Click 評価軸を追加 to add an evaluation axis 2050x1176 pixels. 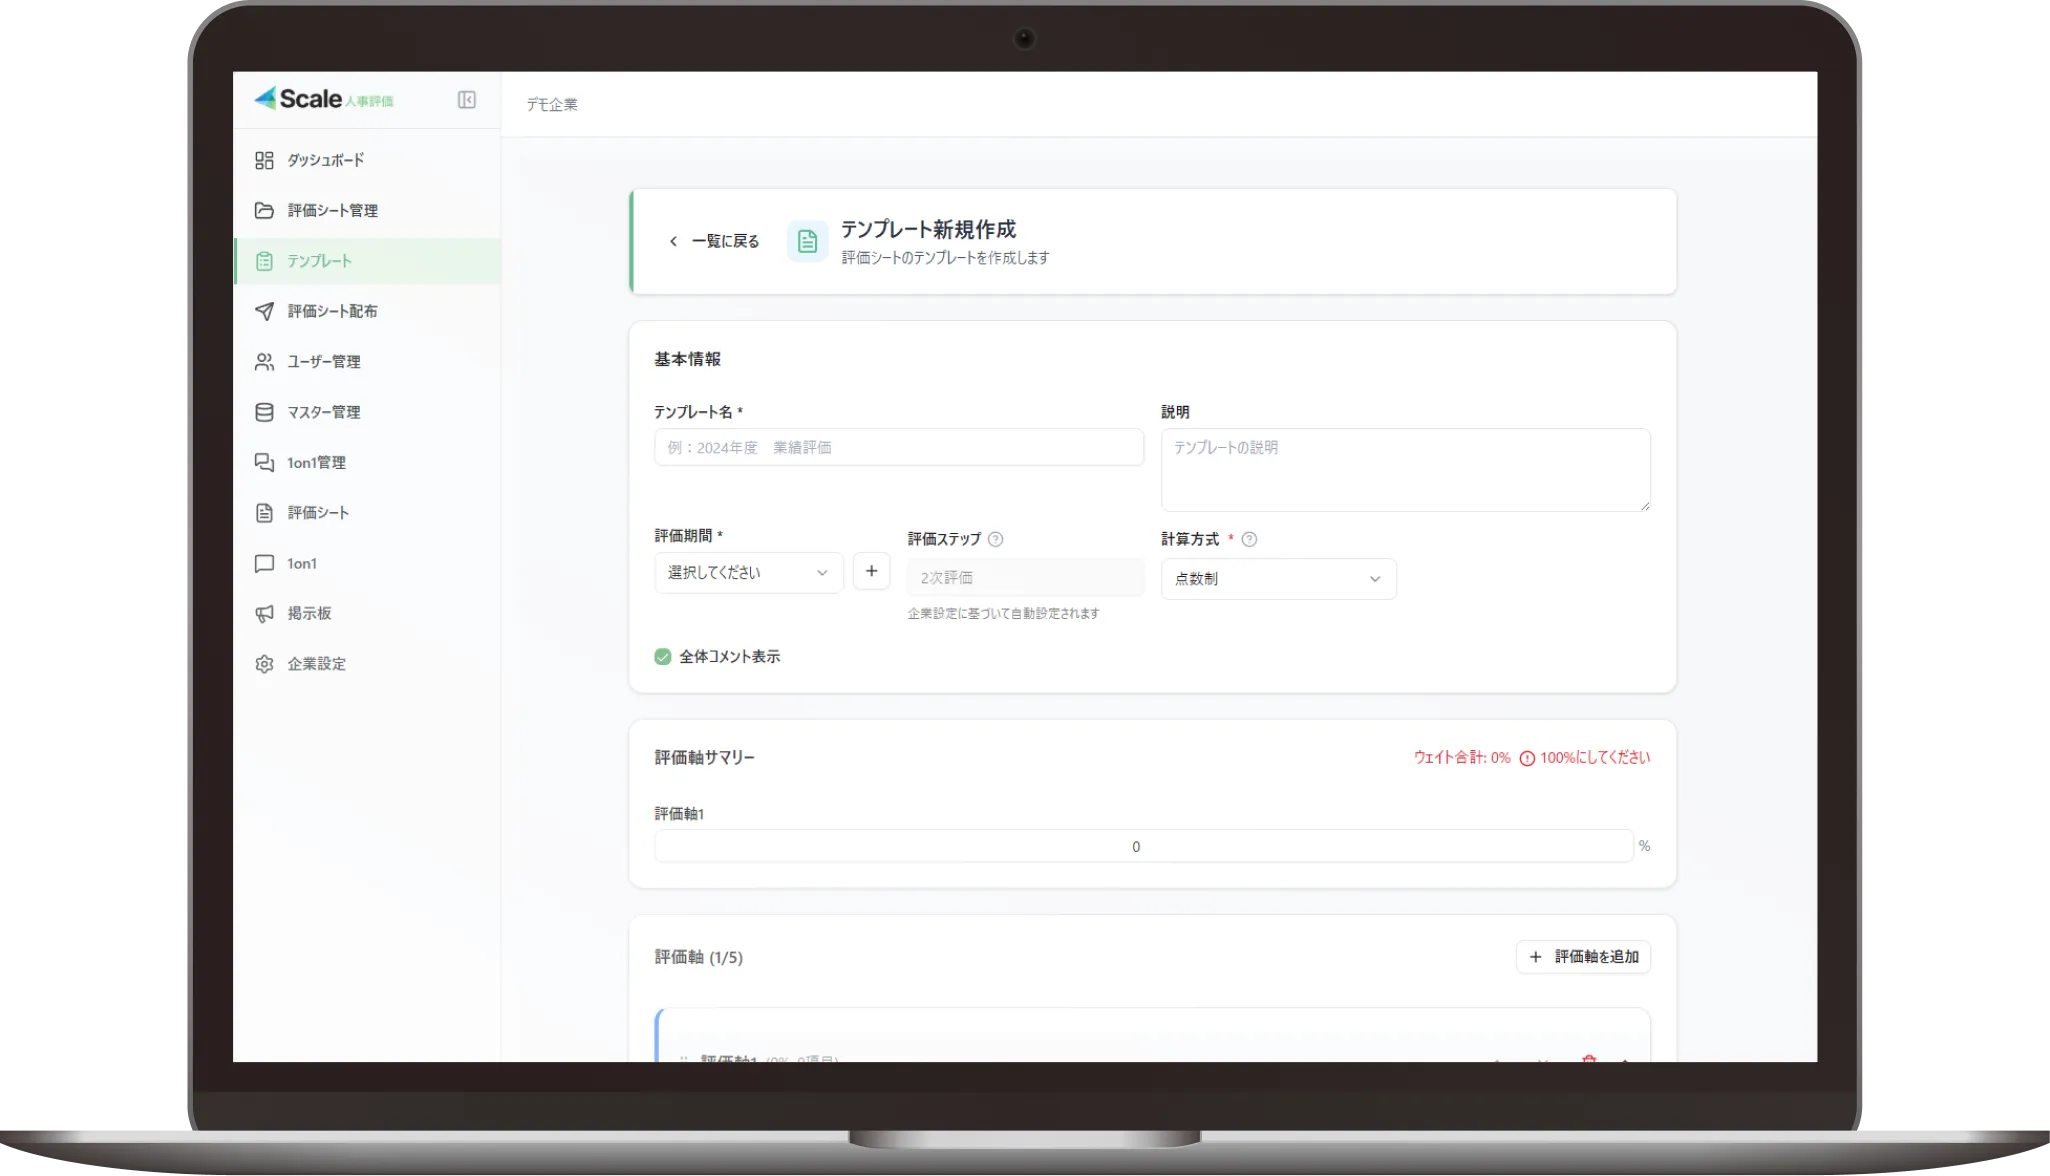point(1583,957)
